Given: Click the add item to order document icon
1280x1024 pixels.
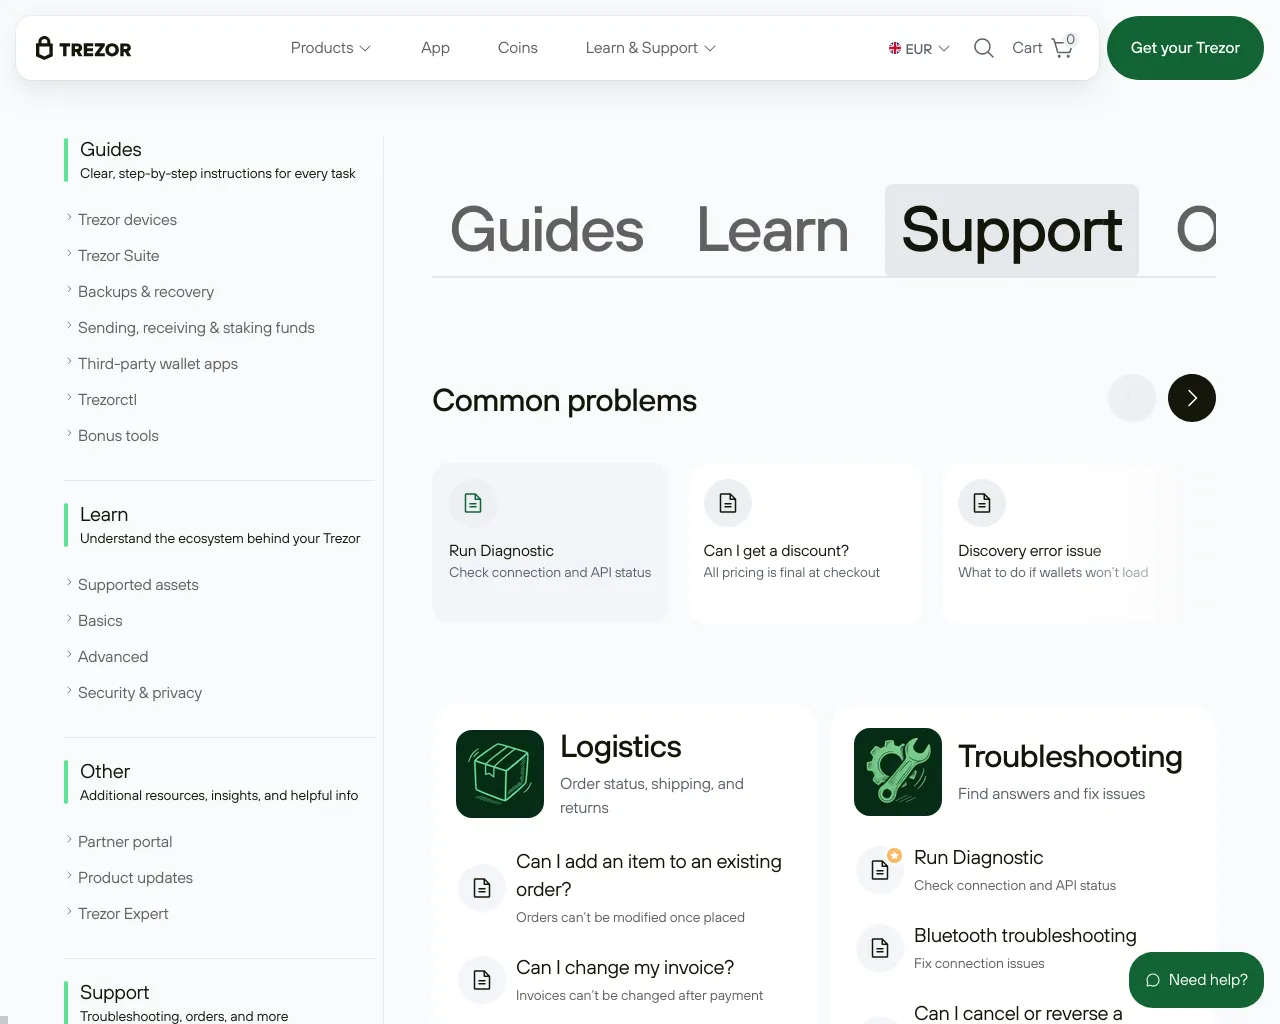Looking at the screenshot, I should coord(482,888).
